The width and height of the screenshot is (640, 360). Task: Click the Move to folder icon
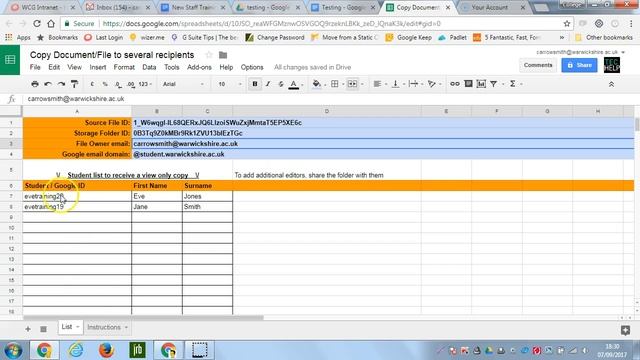click(223, 55)
